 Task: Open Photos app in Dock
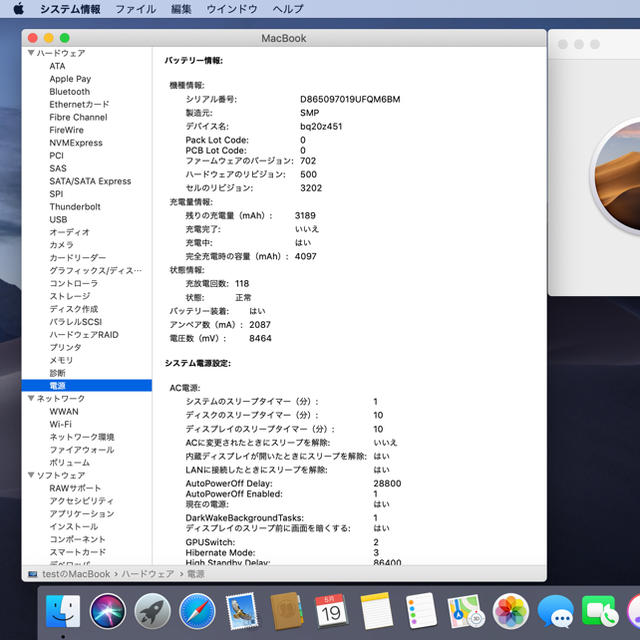point(511,611)
